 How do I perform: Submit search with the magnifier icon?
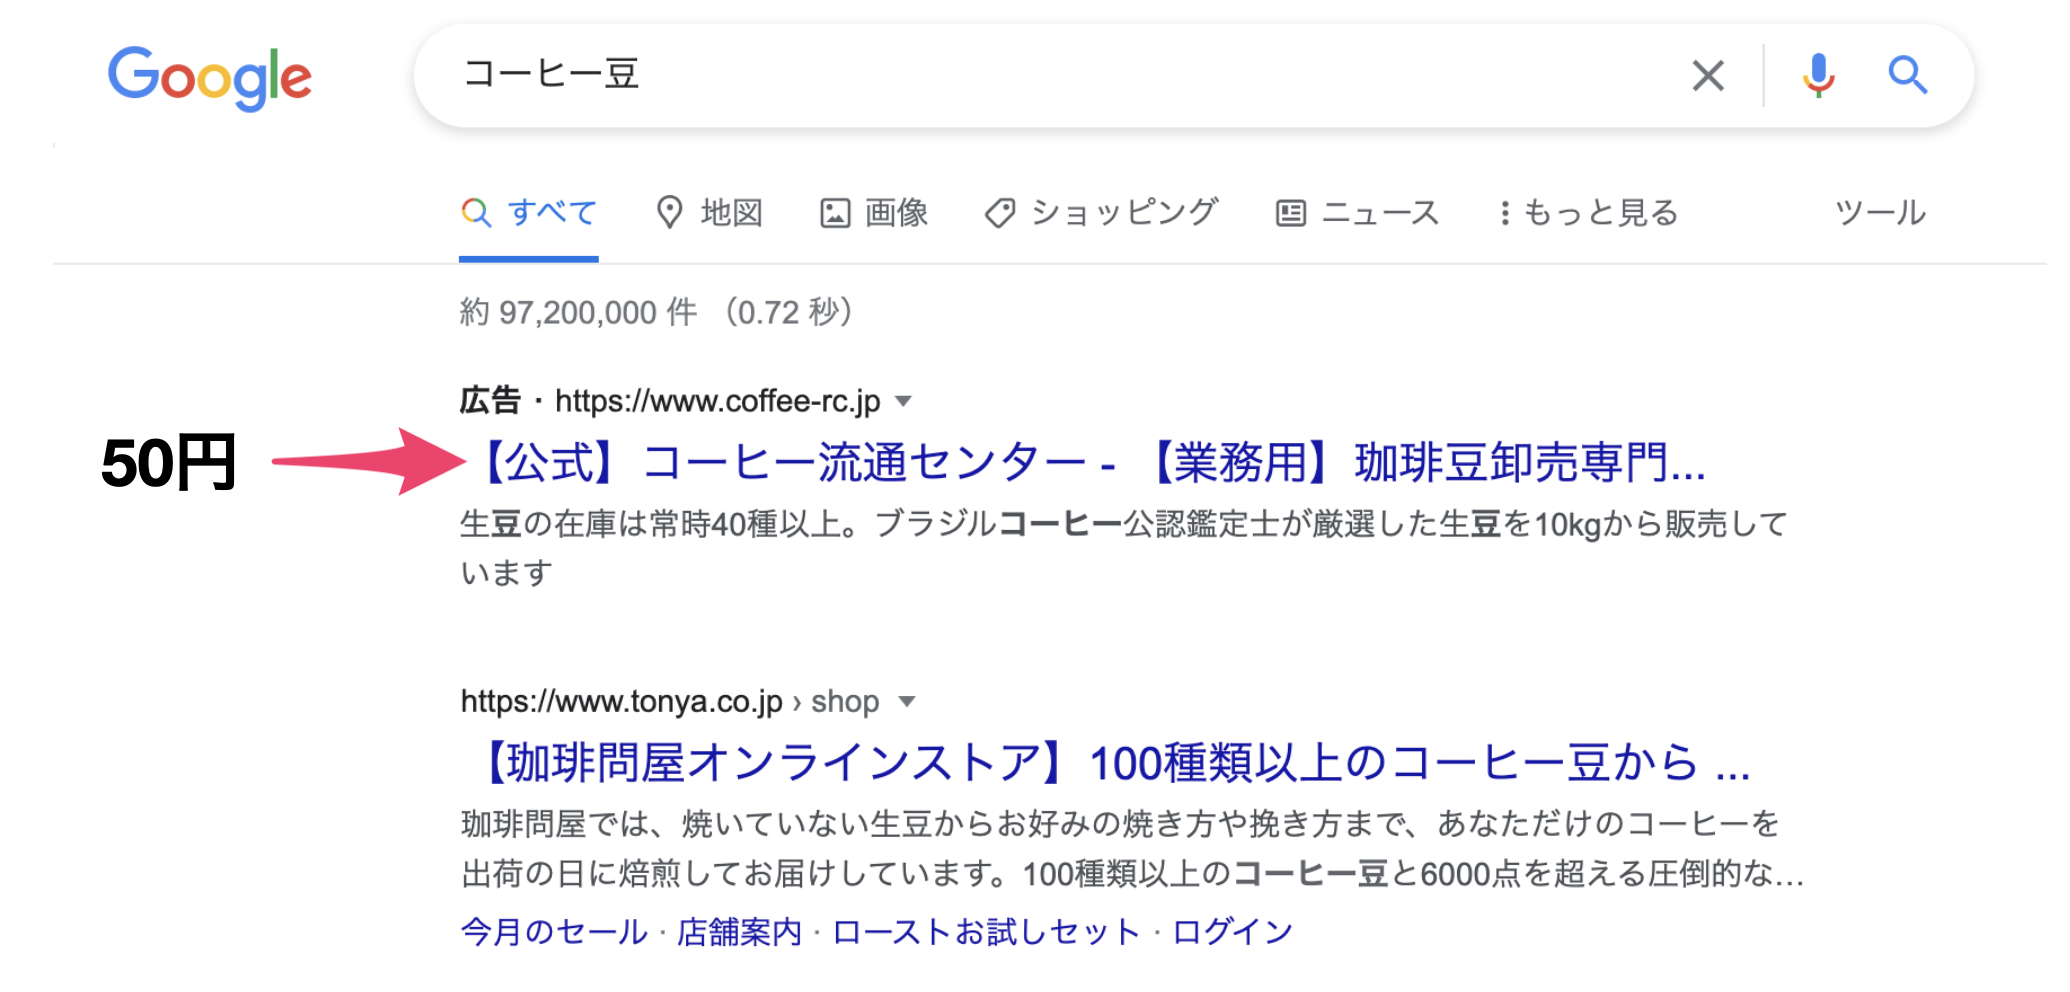tap(1907, 75)
